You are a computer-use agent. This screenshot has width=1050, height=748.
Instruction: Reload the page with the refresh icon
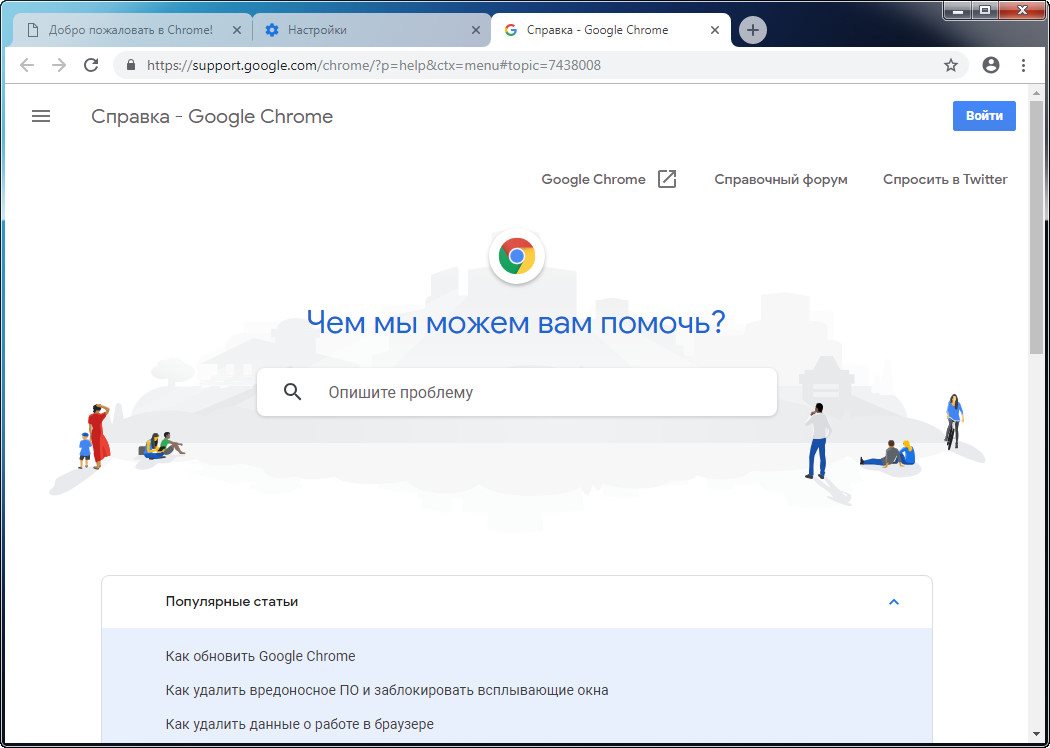(x=91, y=65)
